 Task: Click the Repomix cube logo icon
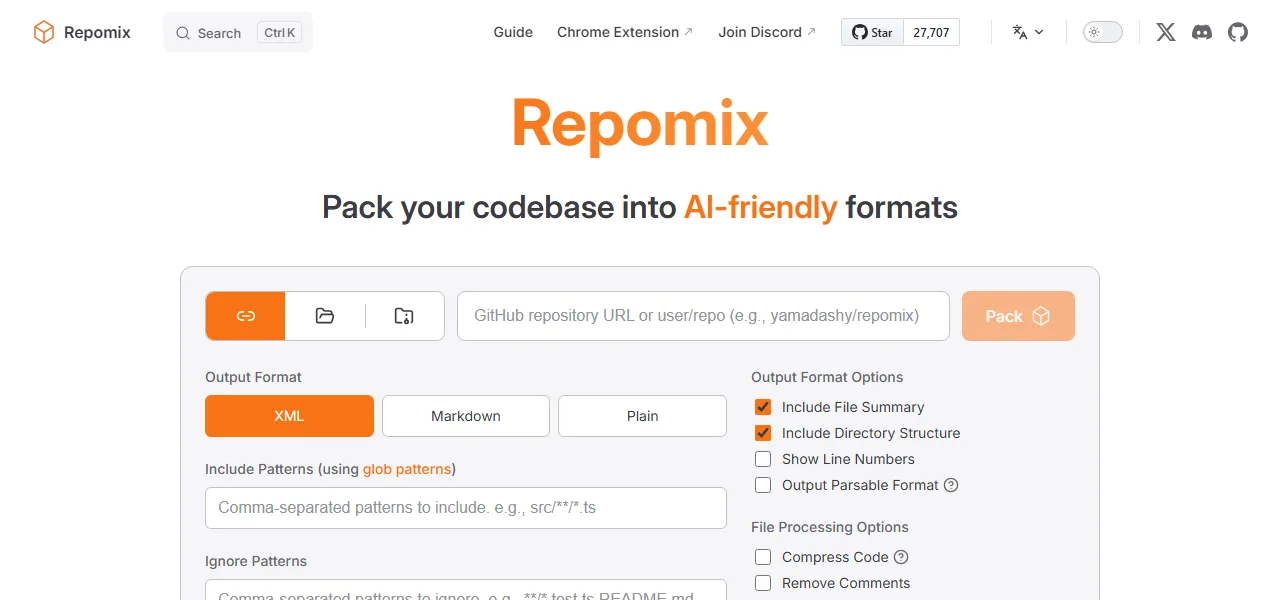[x=44, y=32]
